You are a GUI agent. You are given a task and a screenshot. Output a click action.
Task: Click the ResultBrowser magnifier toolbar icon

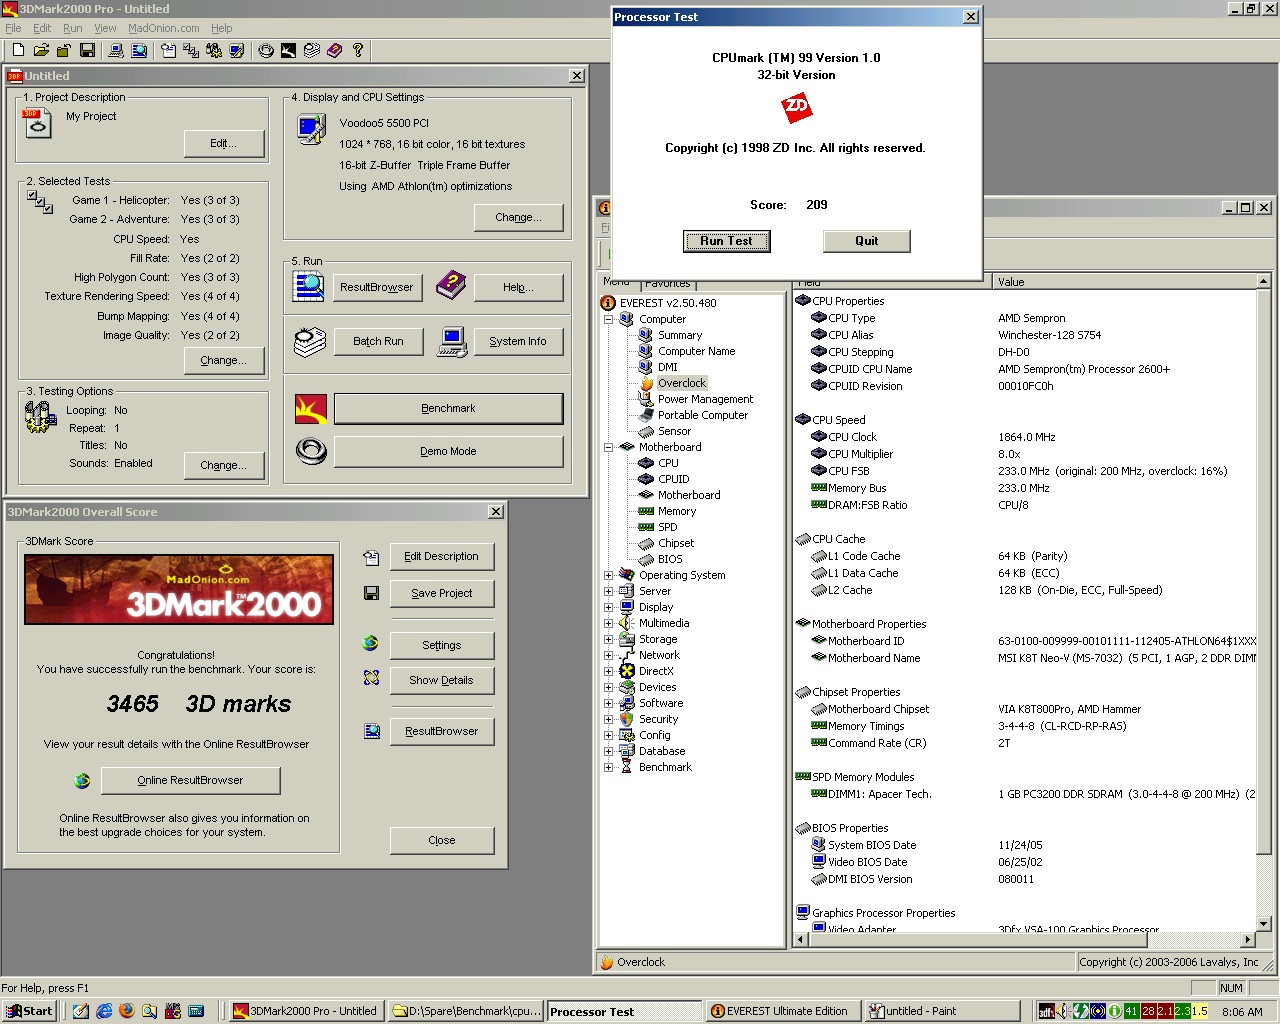(139, 50)
